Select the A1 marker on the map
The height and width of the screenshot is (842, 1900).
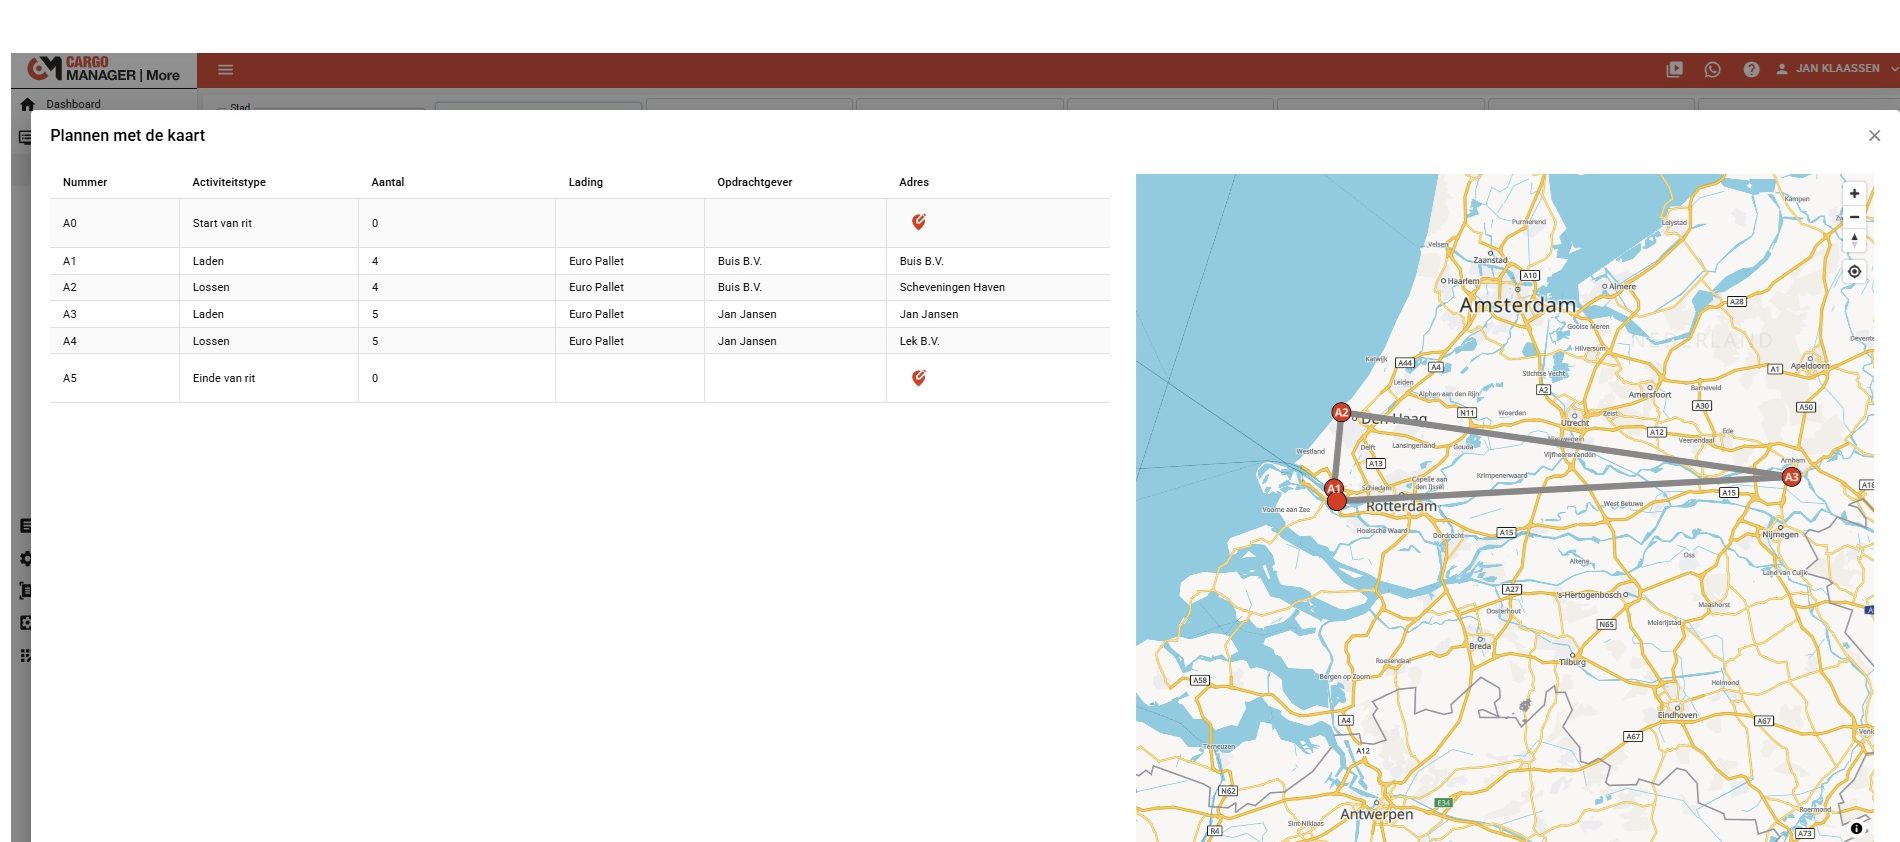point(1333,488)
